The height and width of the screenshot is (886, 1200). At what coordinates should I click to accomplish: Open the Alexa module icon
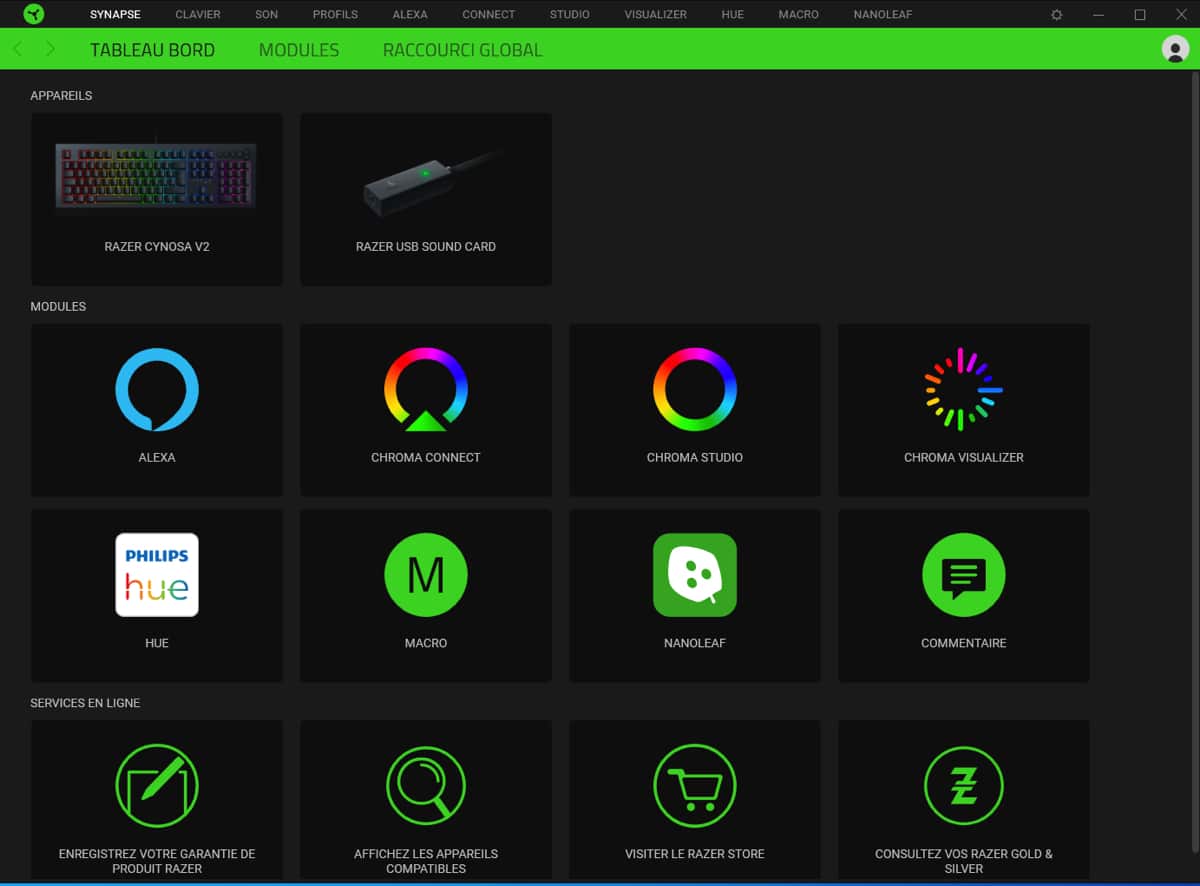[157, 389]
